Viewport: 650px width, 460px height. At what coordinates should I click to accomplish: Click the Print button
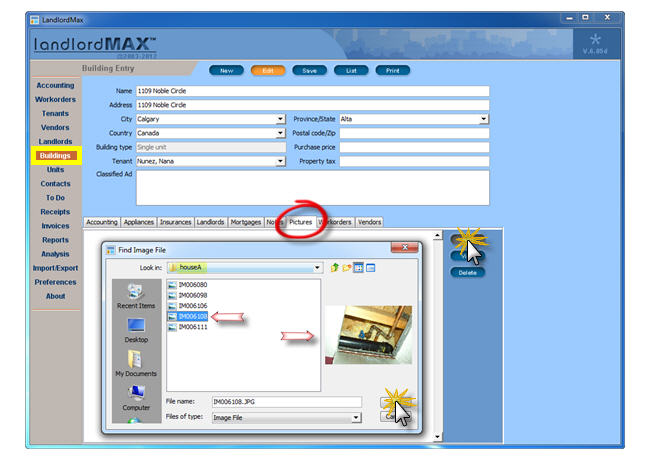point(393,70)
